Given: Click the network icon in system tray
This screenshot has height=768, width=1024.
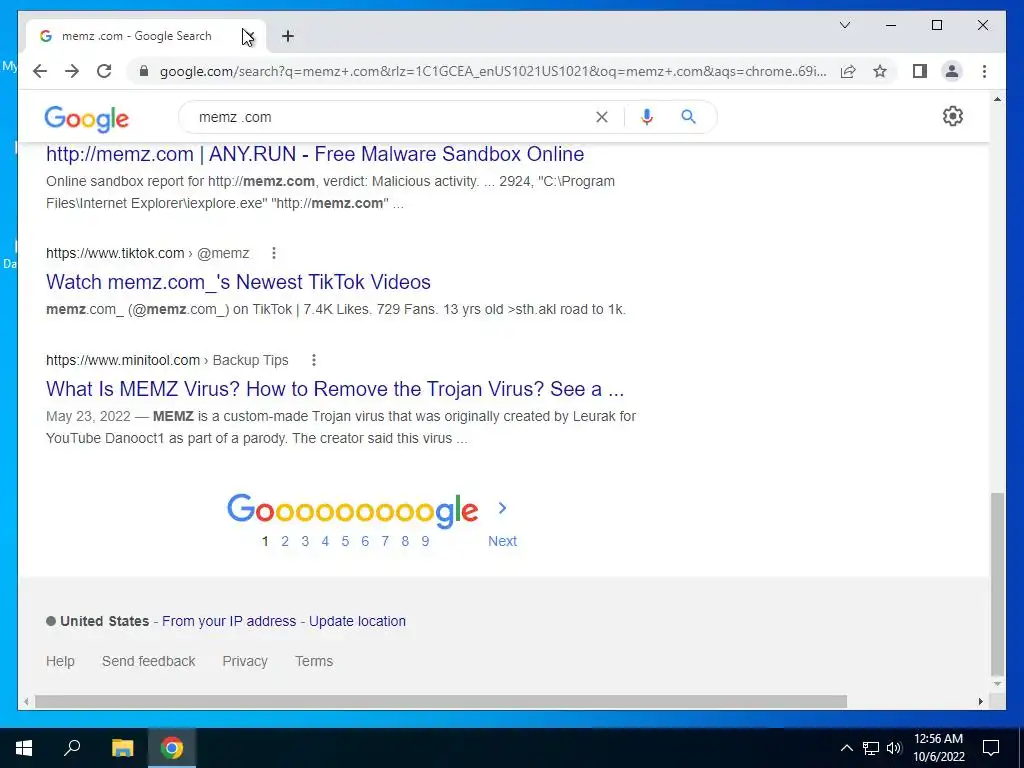Looking at the screenshot, I should pos(871,748).
